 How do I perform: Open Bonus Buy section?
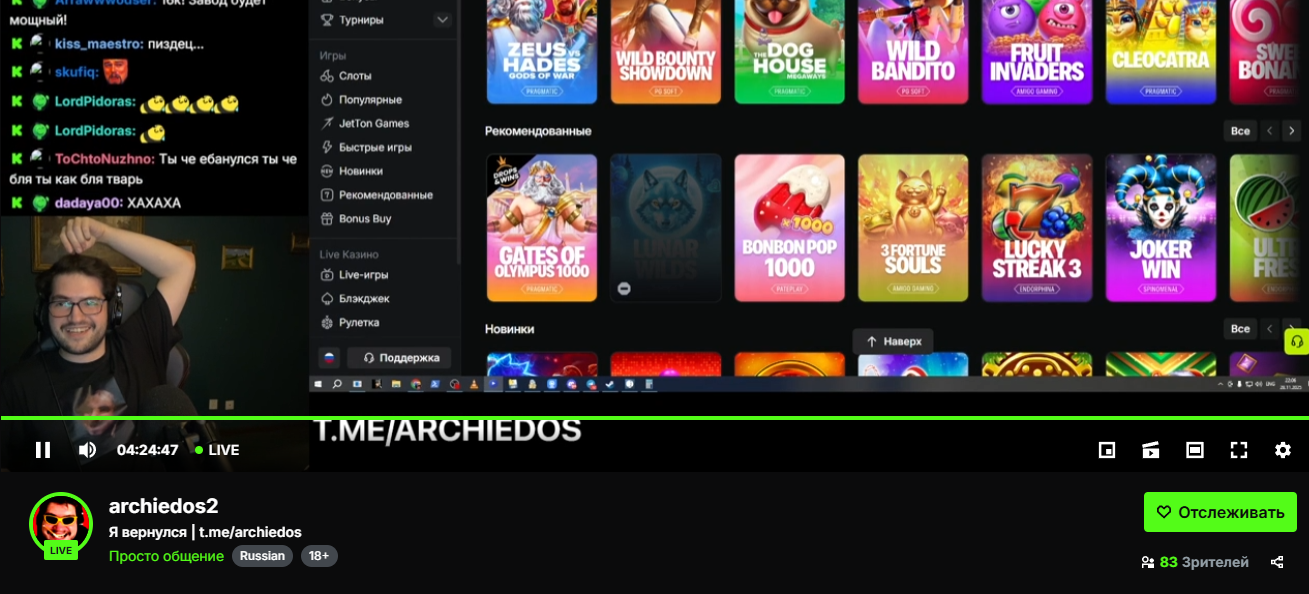tap(365, 219)
